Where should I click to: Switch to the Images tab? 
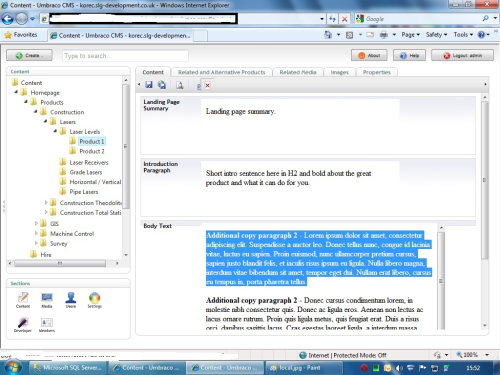coord(339,72)
